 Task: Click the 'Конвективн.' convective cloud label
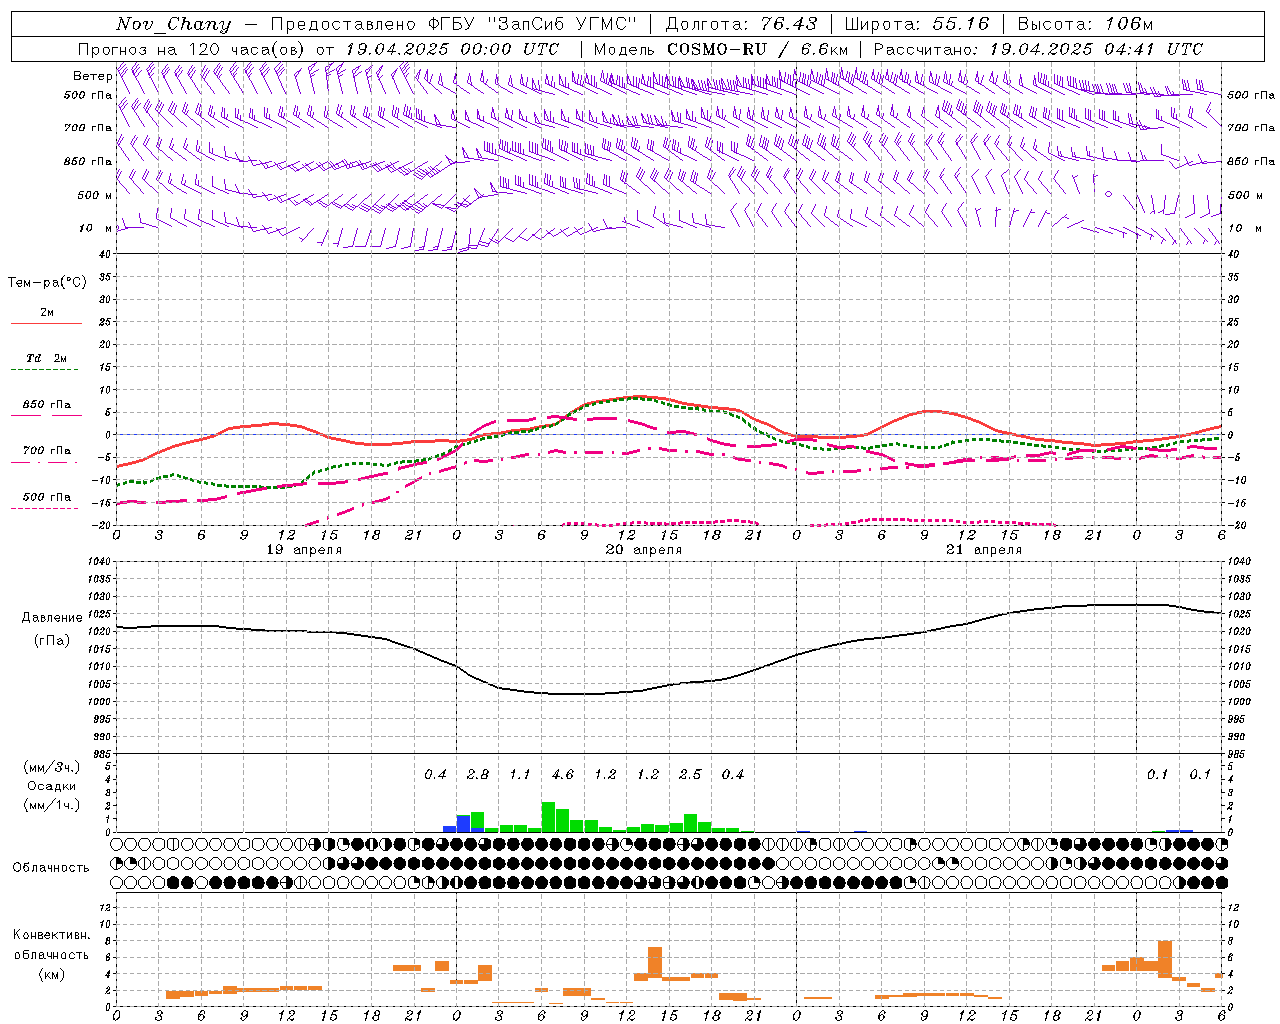point(51,935)
